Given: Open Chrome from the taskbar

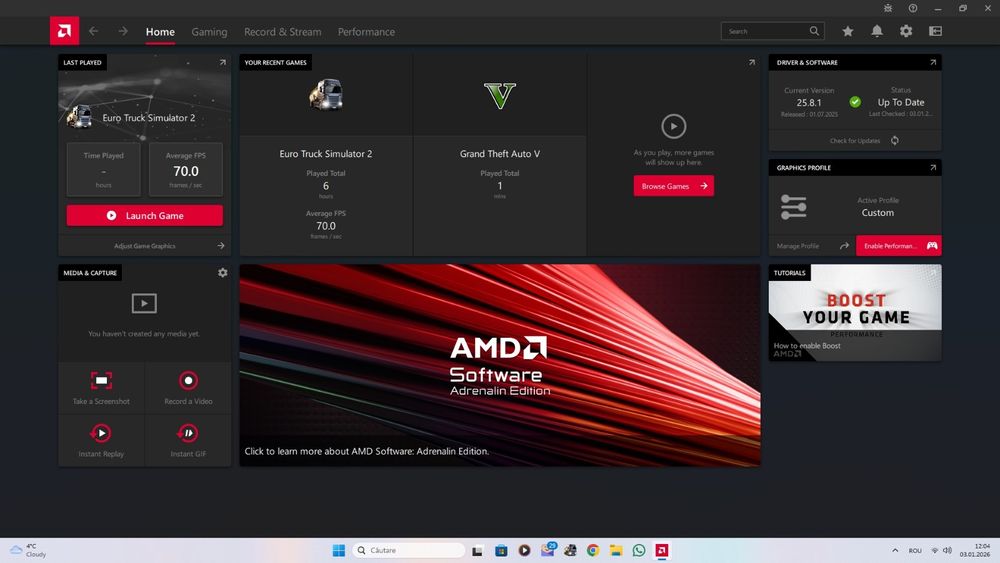Looking at the screenshot, I should (x=593, y=550).
